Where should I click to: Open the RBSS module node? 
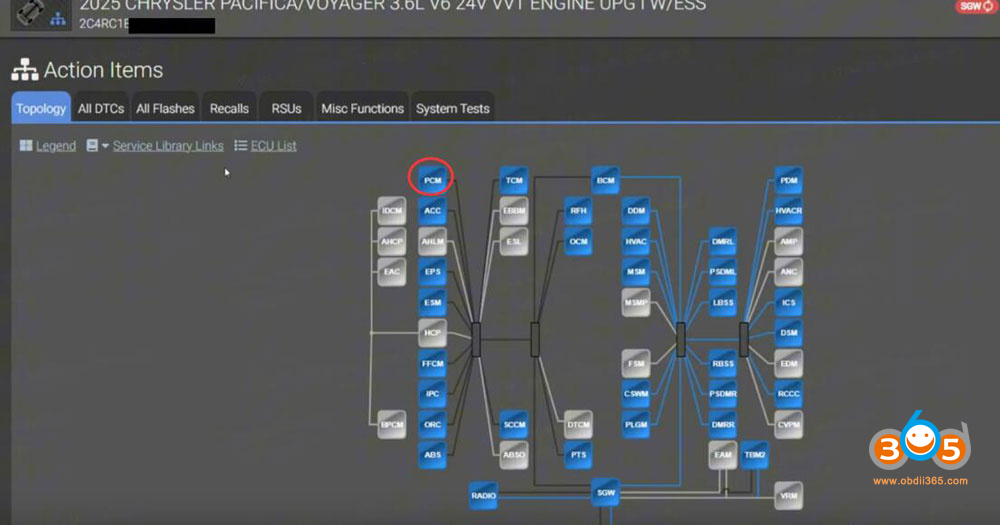click(x=723, y=364)
